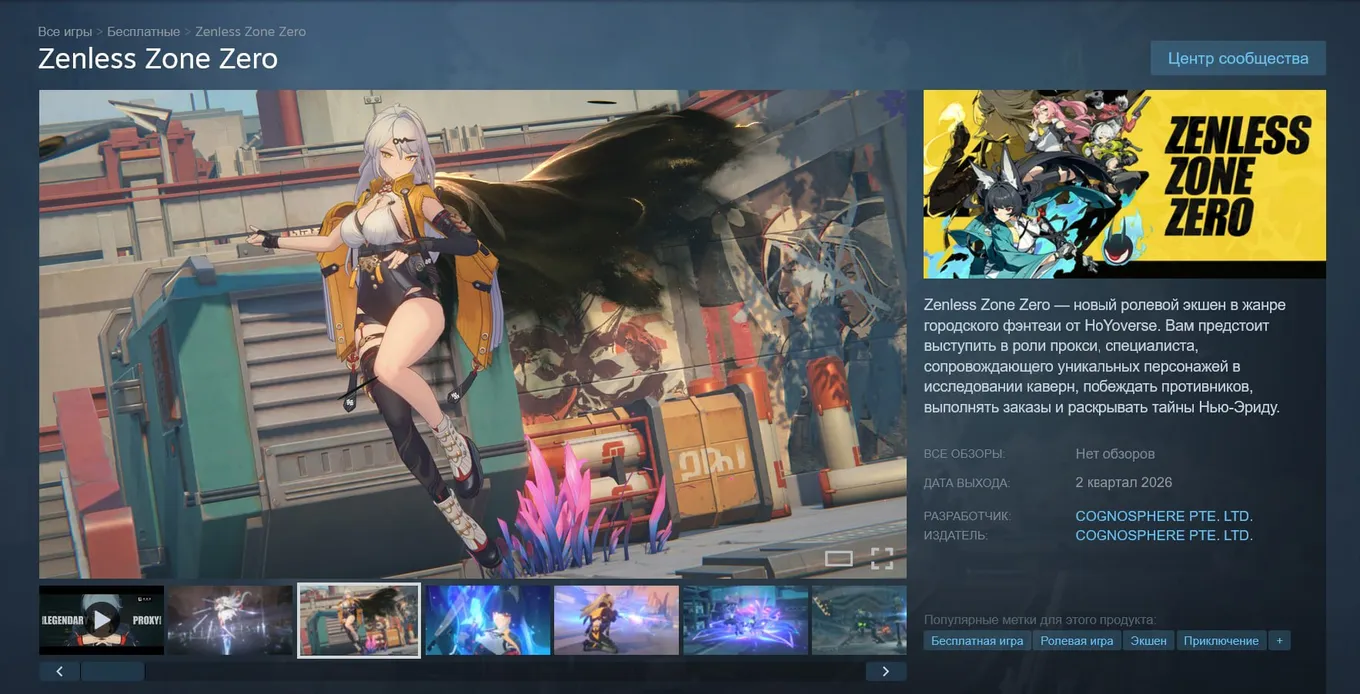Open the Бесплатные breadcrumb link
The image size is (1360, 694).
tap(143, 31)
